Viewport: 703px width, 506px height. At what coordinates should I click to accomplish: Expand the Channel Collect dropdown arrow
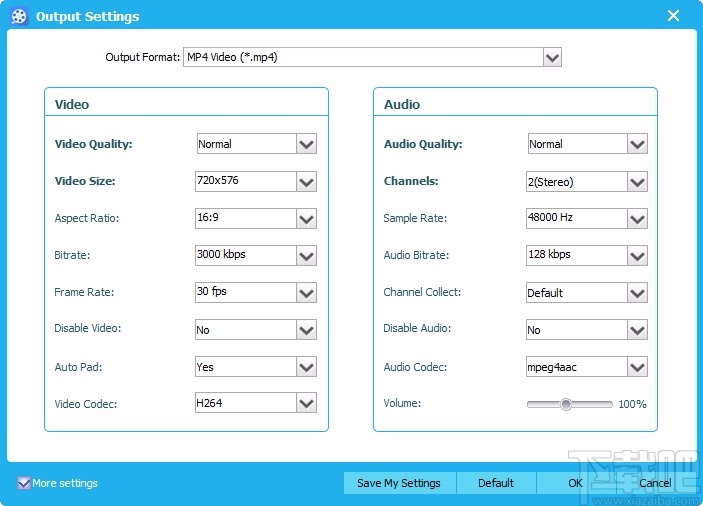[x=638, y=293]
